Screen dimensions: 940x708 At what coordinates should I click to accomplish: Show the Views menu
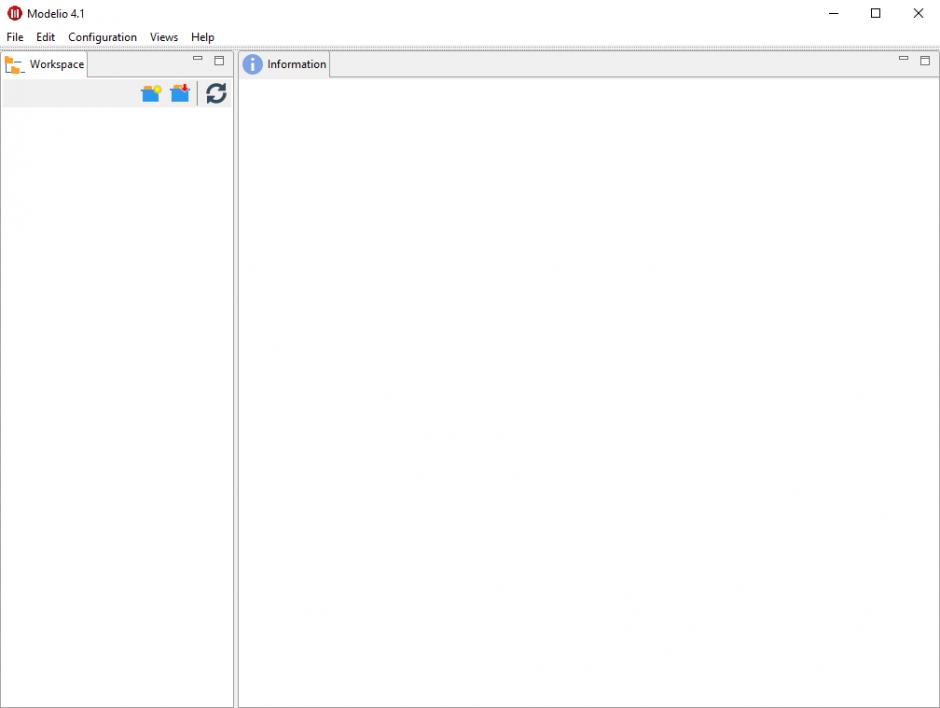(164, 37)
